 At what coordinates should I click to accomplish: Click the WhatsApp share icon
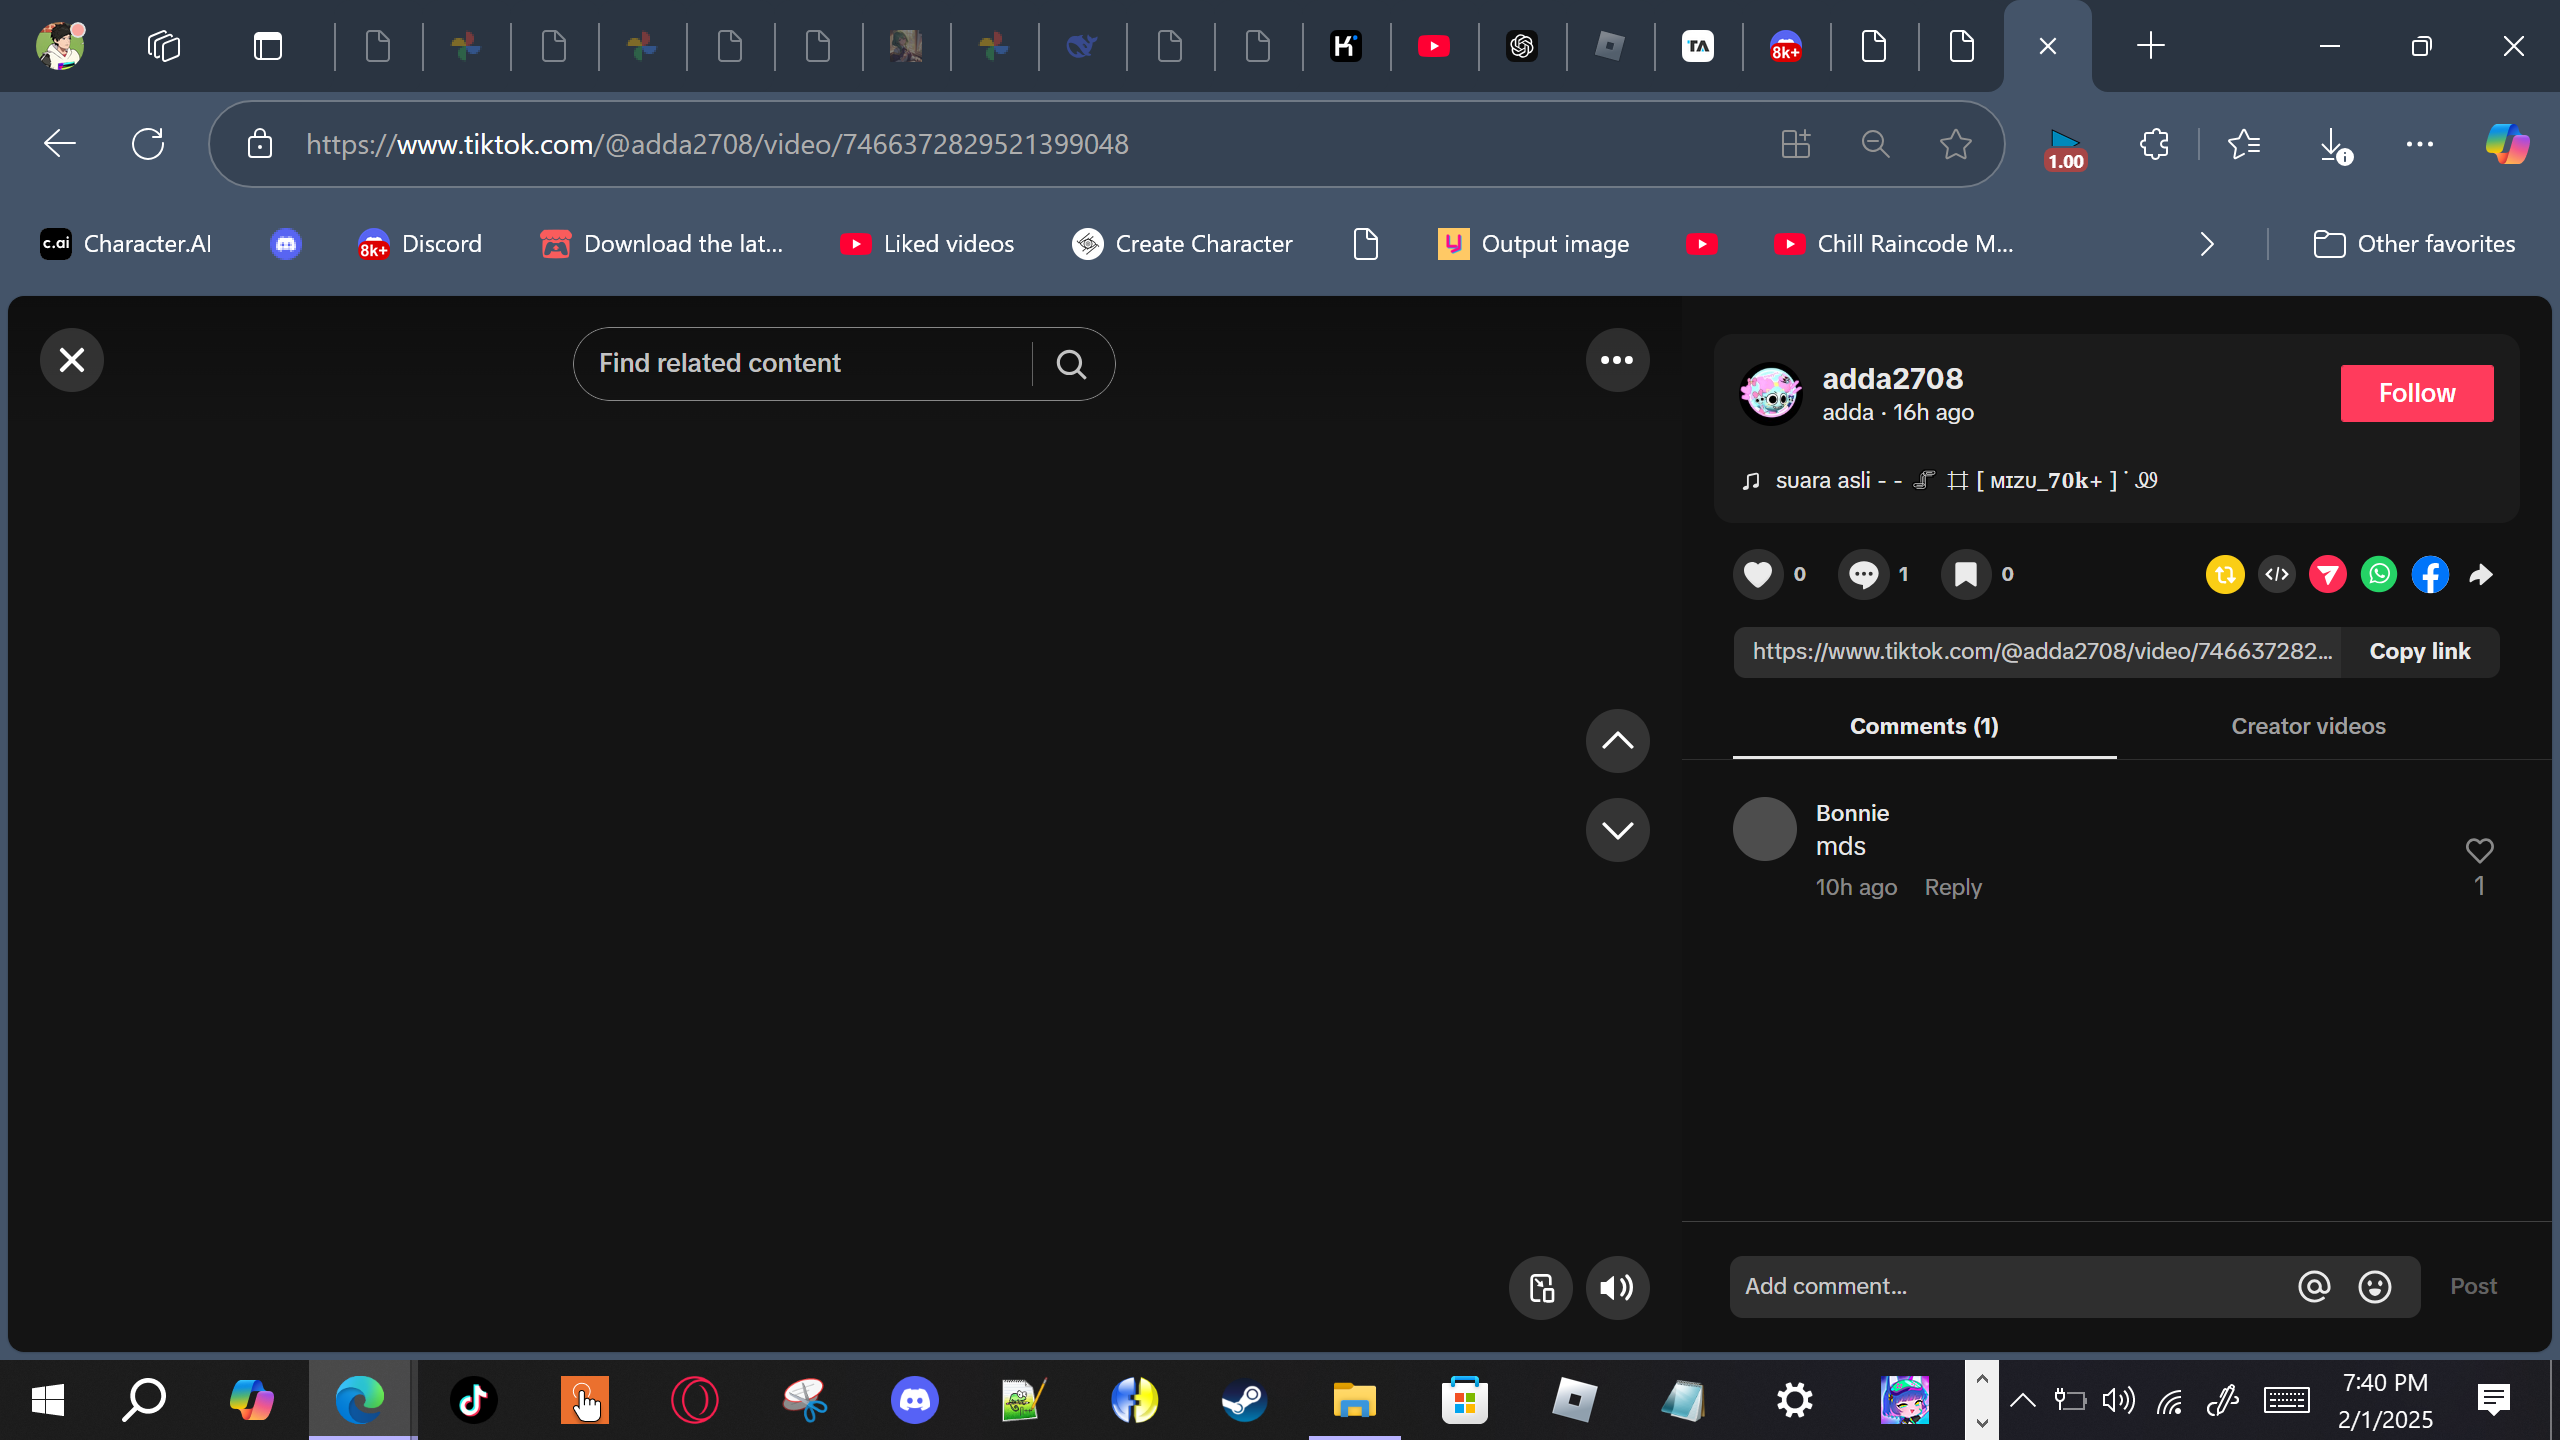click(2378, 574)
